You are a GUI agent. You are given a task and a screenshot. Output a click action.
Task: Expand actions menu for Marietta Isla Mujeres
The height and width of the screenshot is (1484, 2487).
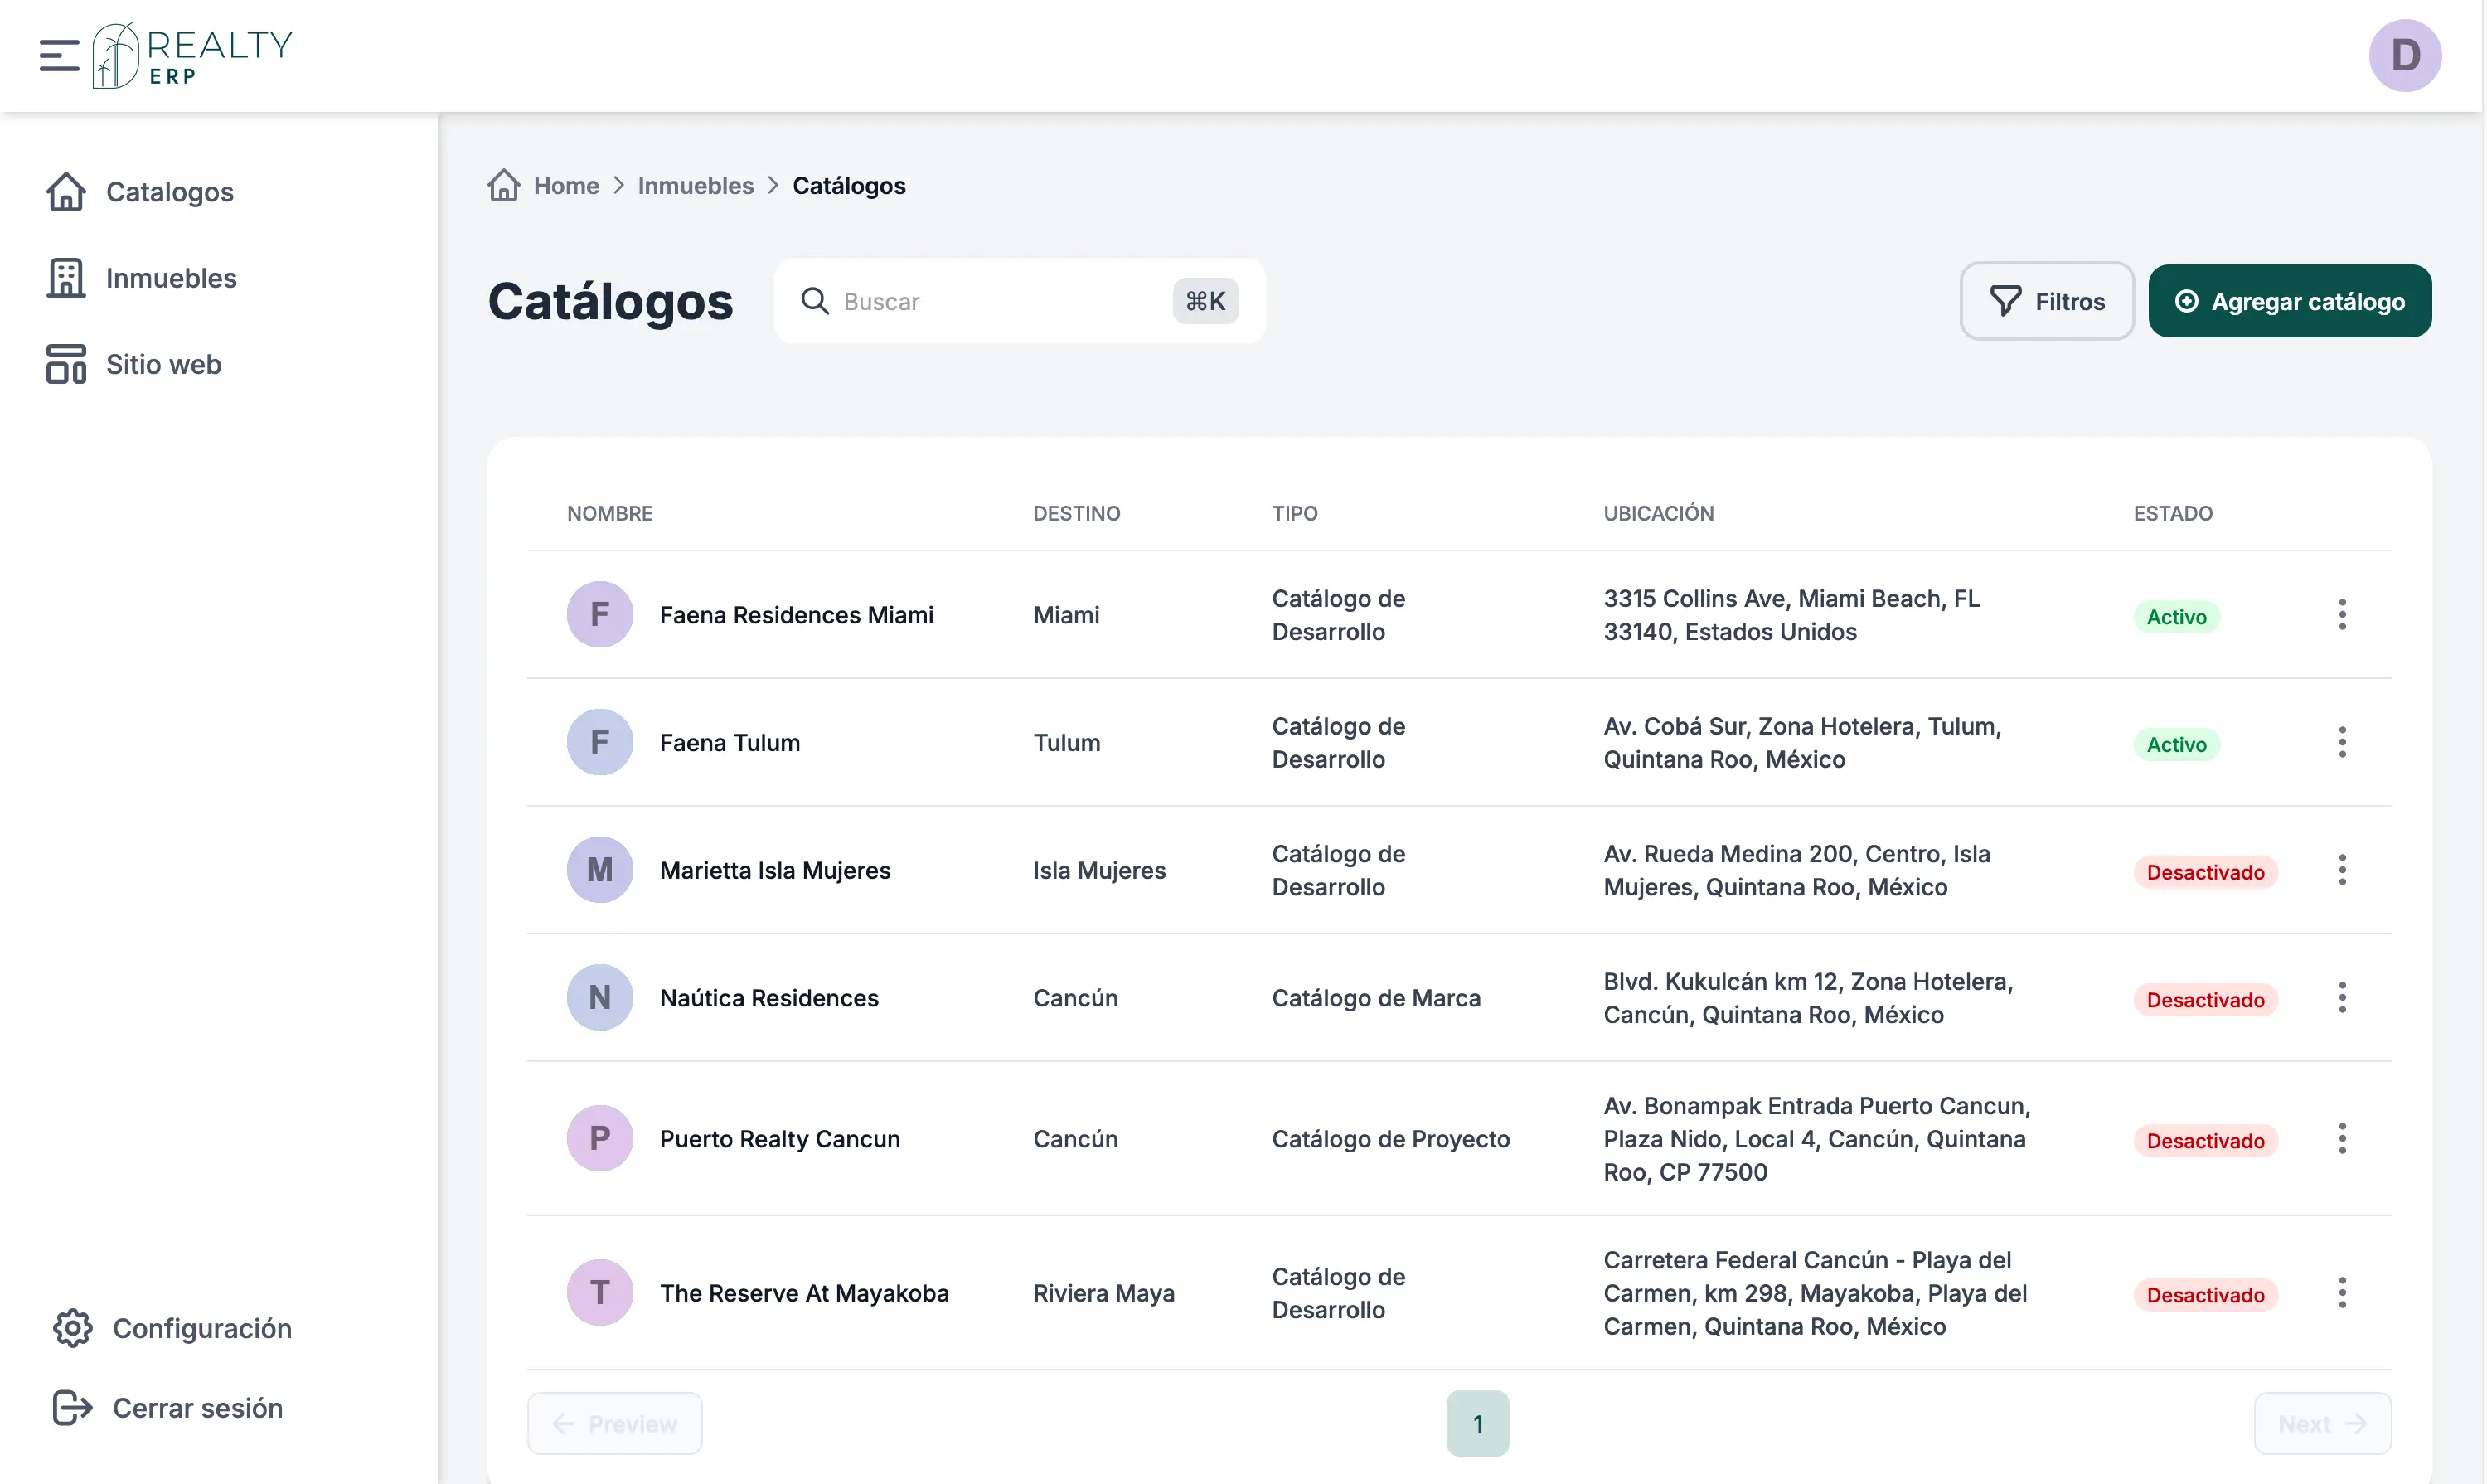click(2341, 870)
